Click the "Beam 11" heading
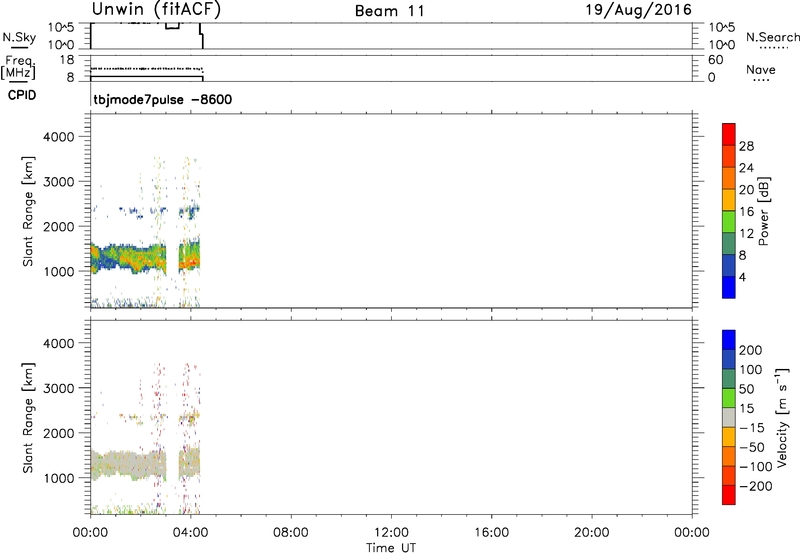The height and width of the screenshot is (554, 800). [390, 11]
